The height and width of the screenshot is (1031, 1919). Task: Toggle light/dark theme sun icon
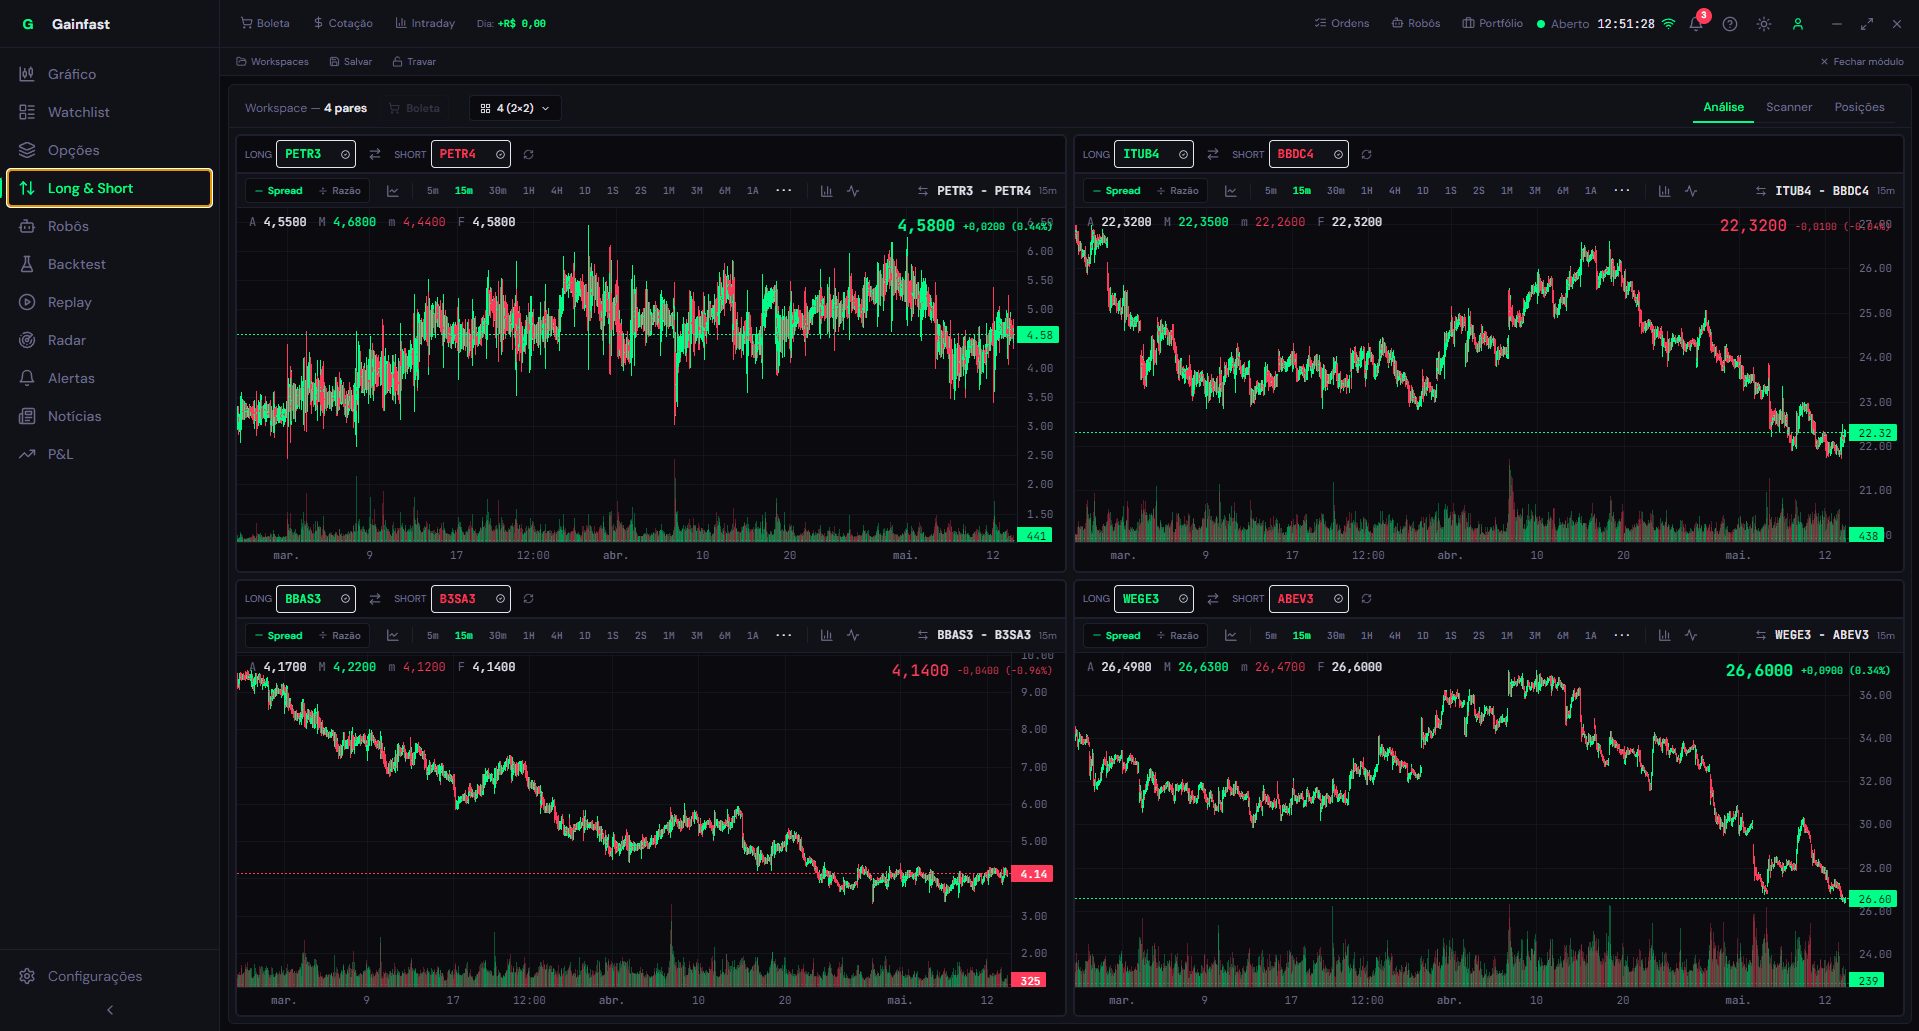coord(1764,24)
